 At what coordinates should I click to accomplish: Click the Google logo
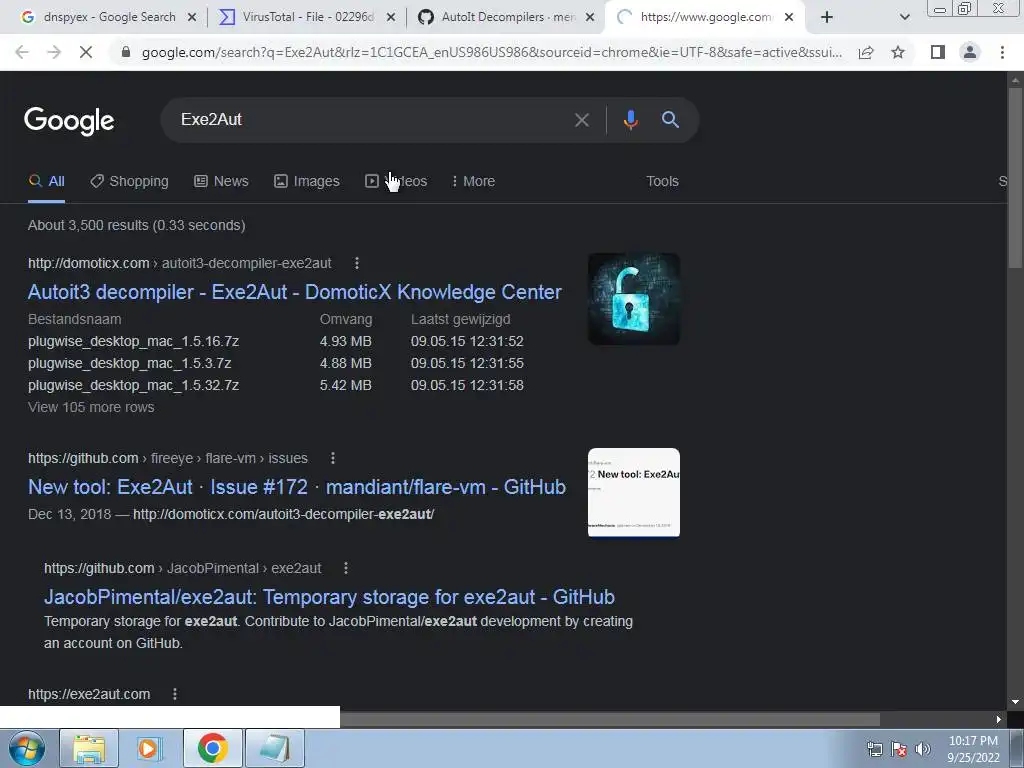[x=69, y=121]
